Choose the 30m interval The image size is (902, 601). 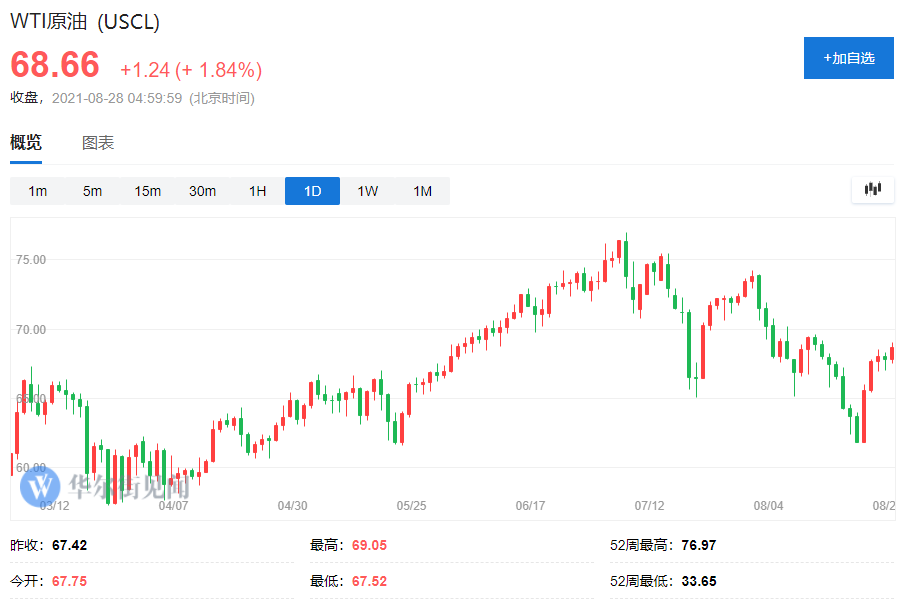[x=203, y=191]
